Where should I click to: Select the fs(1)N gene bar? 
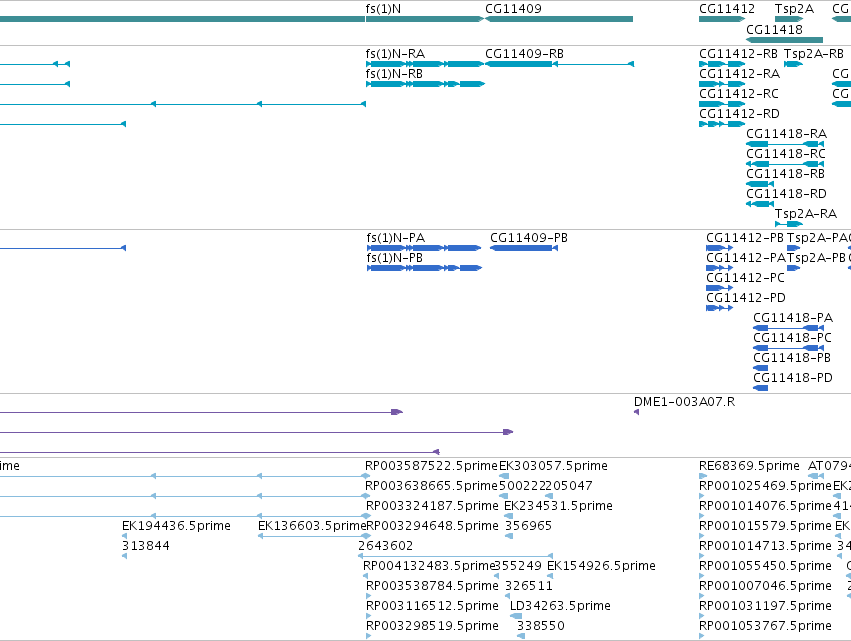click(424, 19)
